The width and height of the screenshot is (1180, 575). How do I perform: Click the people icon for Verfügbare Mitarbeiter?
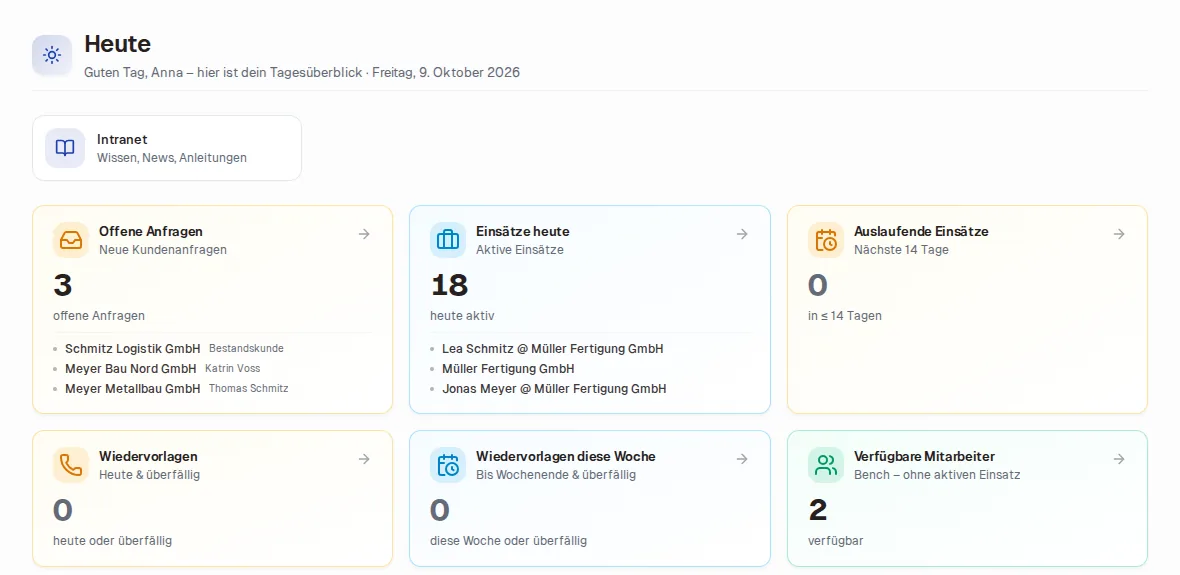point(826,465)
